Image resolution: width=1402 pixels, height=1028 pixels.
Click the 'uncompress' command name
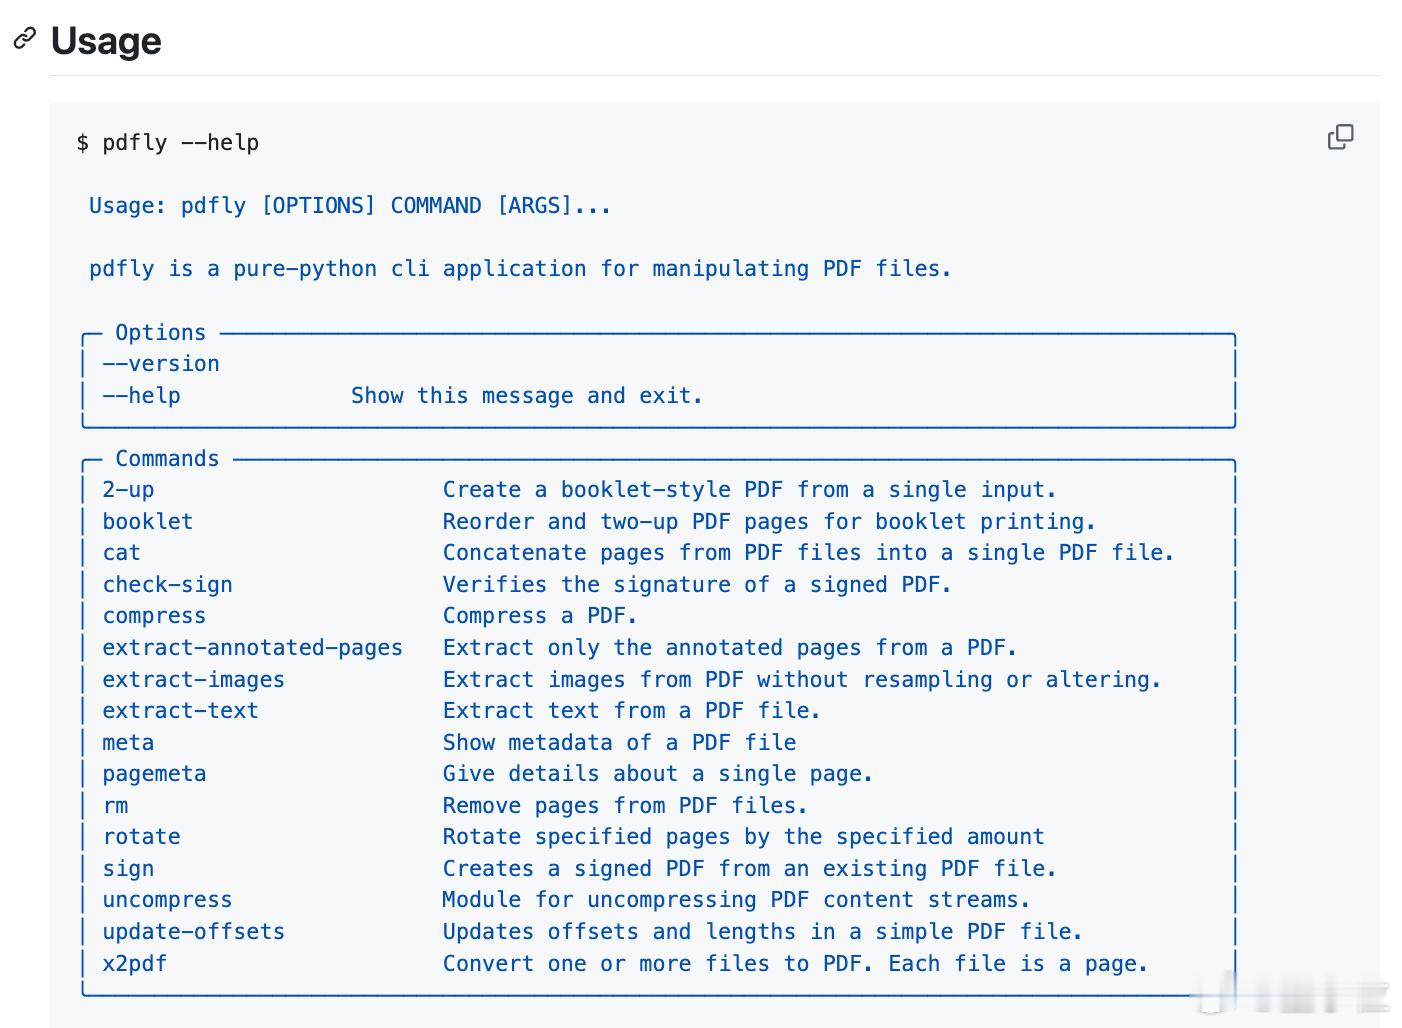167,900
